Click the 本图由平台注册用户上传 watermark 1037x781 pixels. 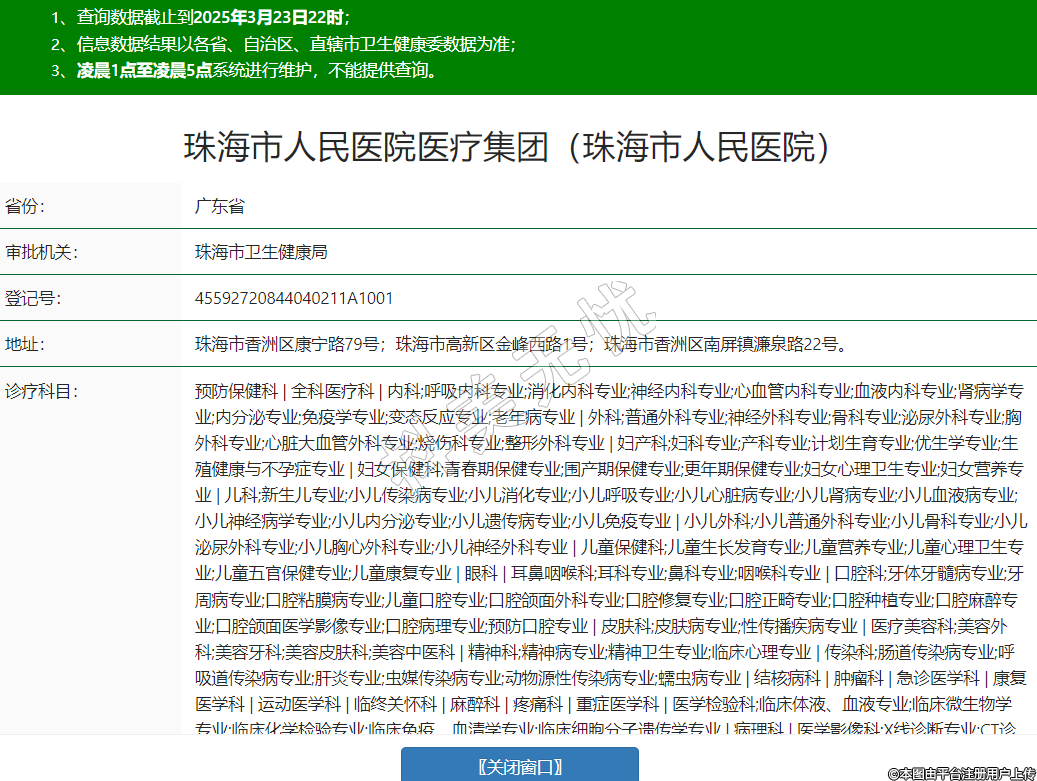tap(961, 773)
